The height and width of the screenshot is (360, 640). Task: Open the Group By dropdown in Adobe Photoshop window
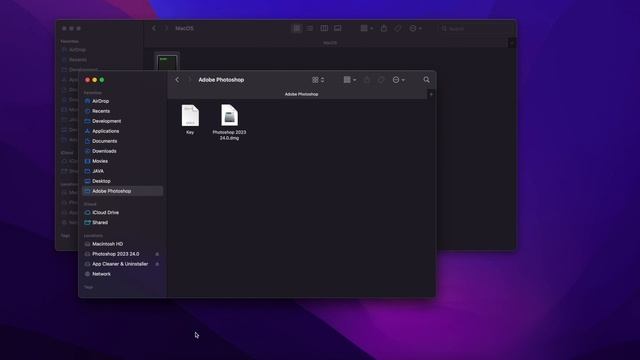click(350, 80)
